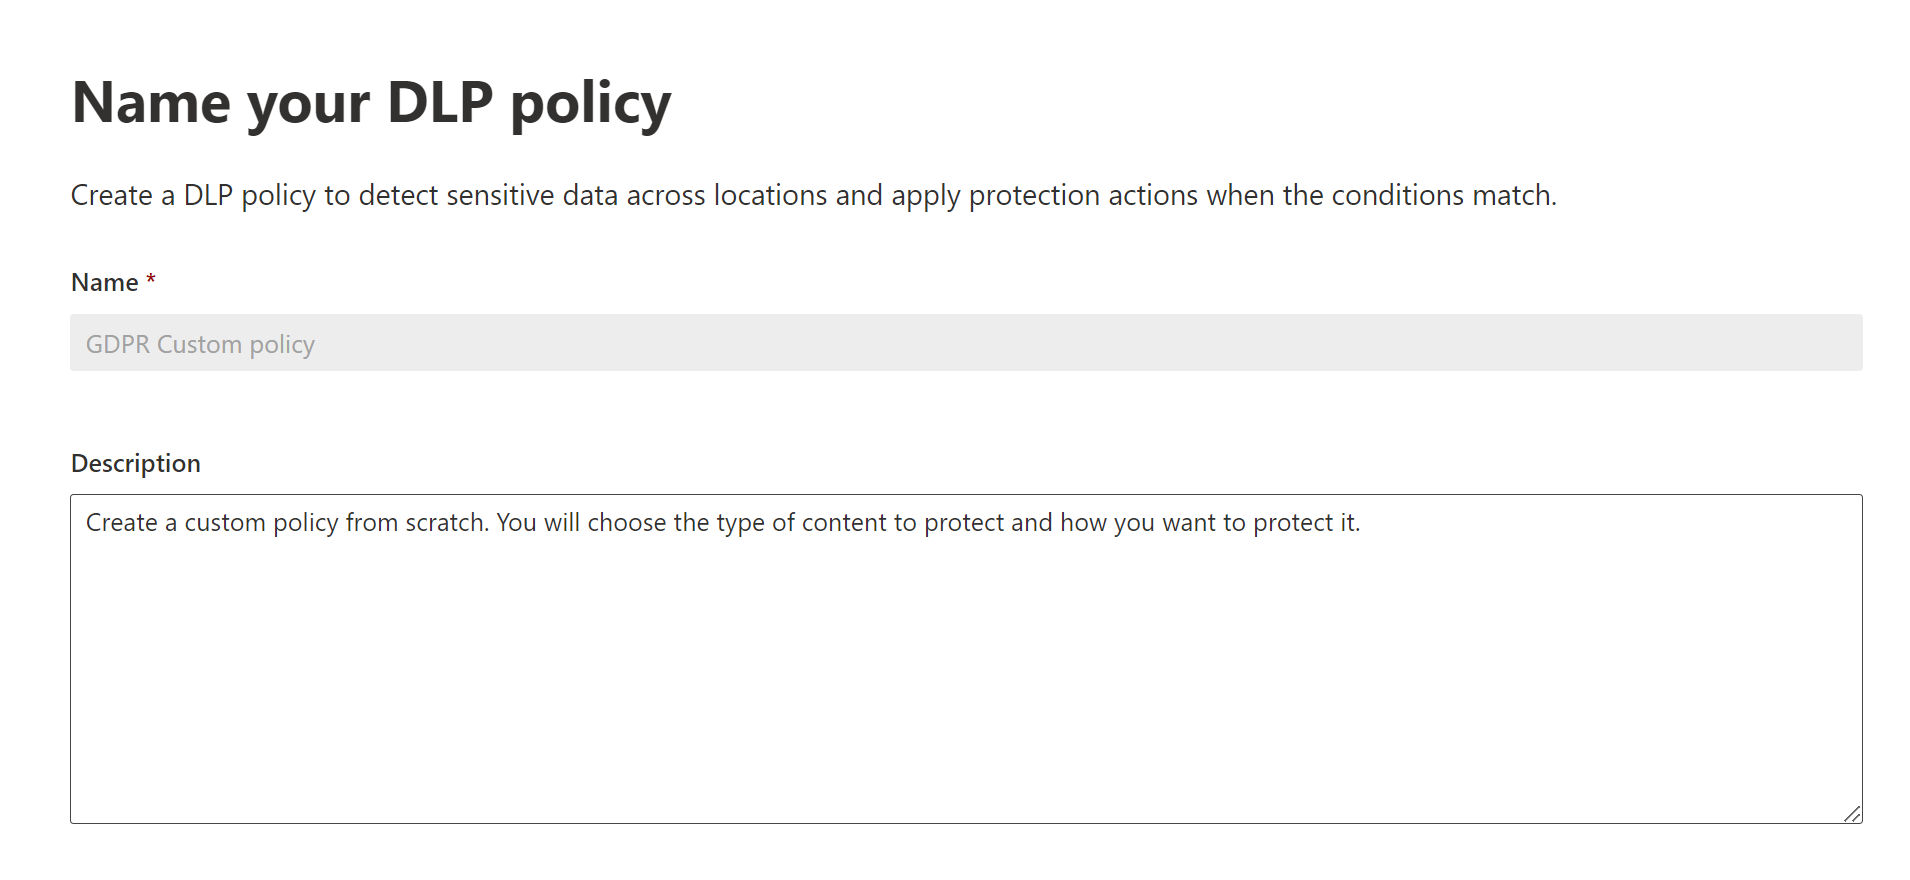The height and width of the screenshot is (880, 1910).
Task: Click the "Name your DLP policy" heading
Action: coord(371,102)
